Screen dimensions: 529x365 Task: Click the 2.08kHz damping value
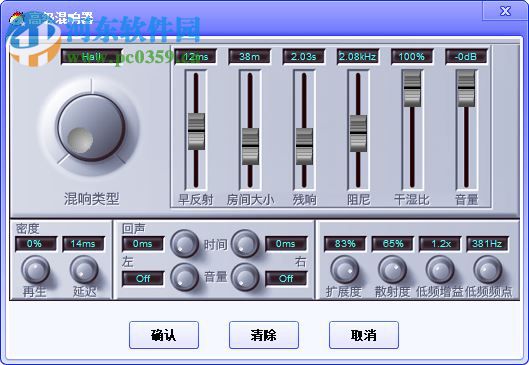pyautogui.click(x=358, y=56)
